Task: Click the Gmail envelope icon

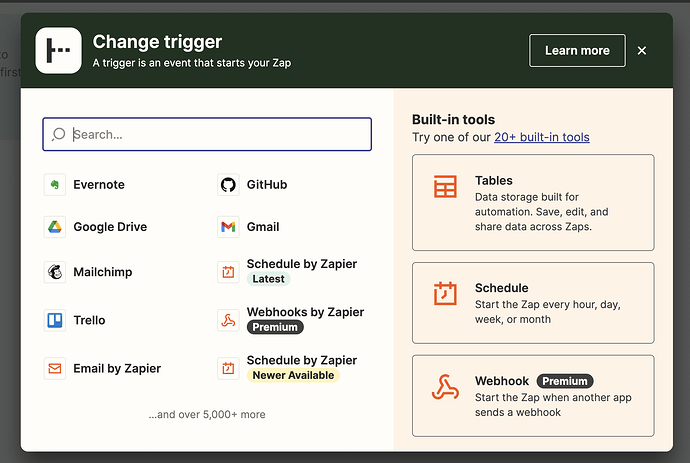Action: 228,227
